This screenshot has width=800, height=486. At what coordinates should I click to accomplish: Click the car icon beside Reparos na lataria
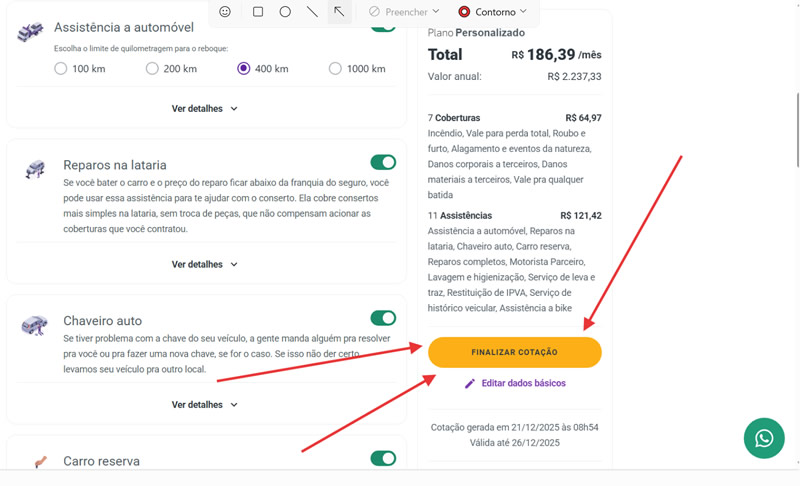35,169
